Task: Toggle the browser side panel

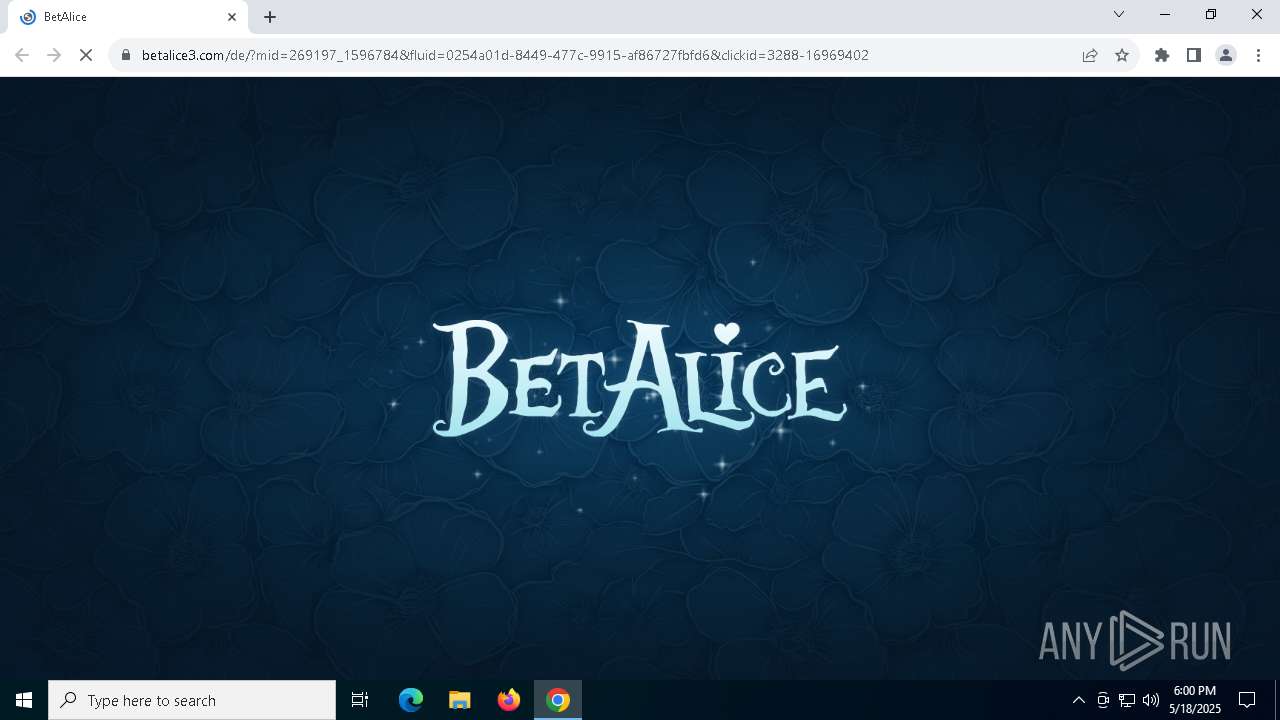Action: (x=1194, y=55)
